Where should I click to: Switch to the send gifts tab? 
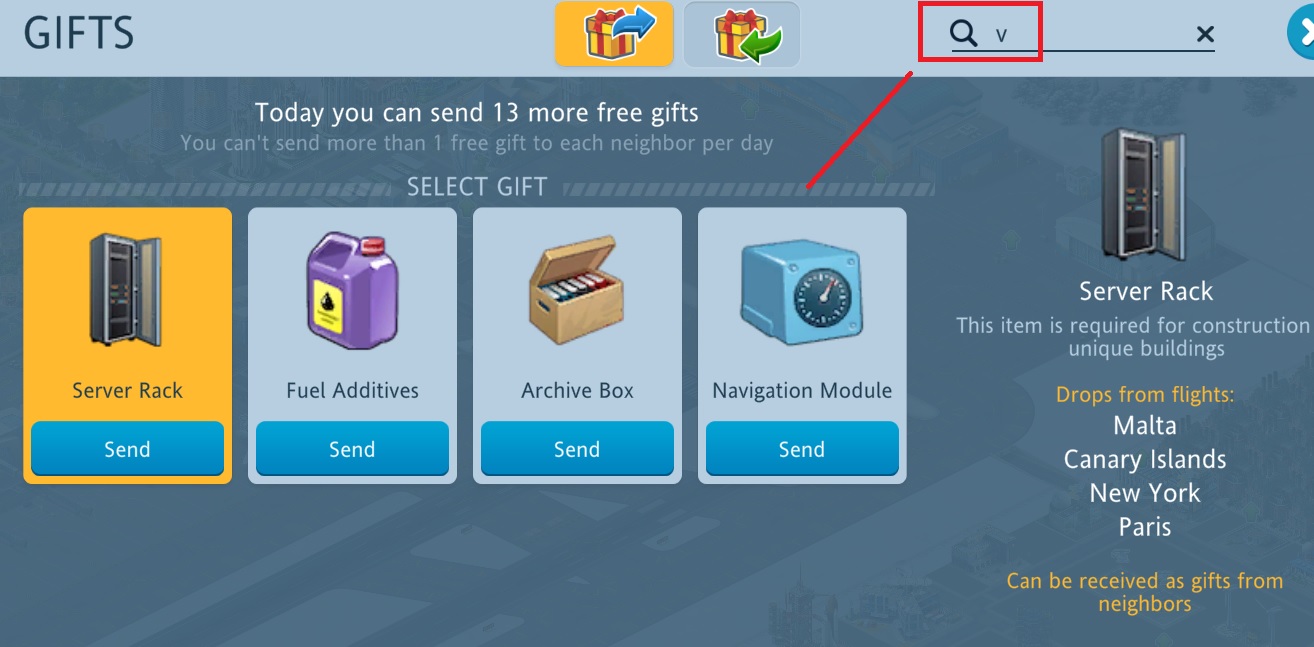pyautogui.click(x=614, y=34)
